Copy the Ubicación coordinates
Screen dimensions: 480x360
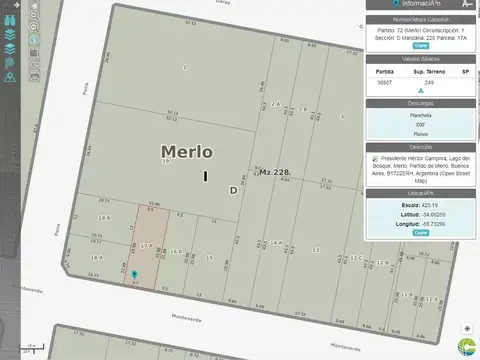click(421, 233)
